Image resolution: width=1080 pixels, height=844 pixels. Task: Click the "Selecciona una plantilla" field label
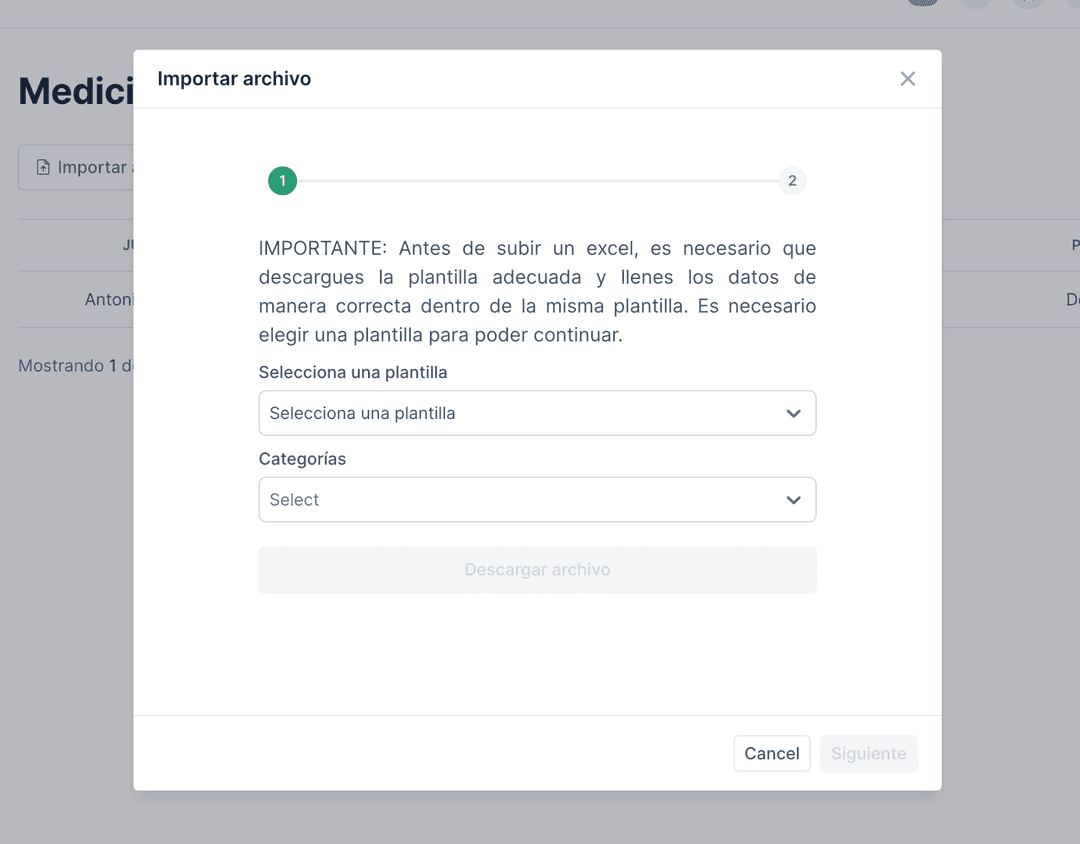pyautogui.click(x=353, y=372)
